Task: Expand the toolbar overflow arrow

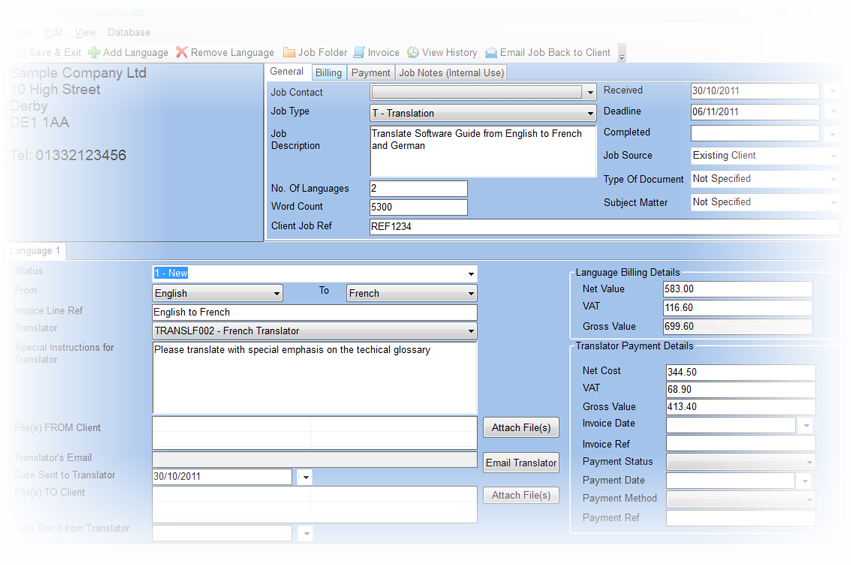Action: point(622,55)
